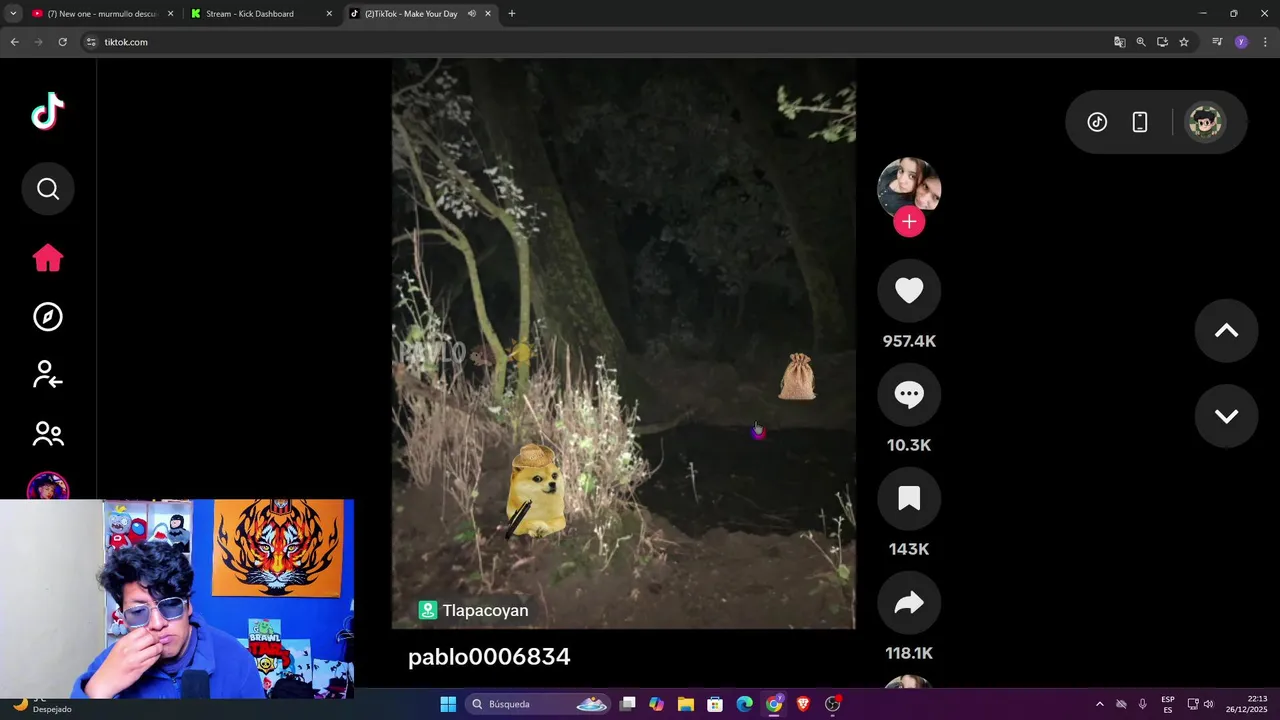Screen dimensions: 1280x720
Task: Go to next video with down arrow
Action: [1226, 416]
